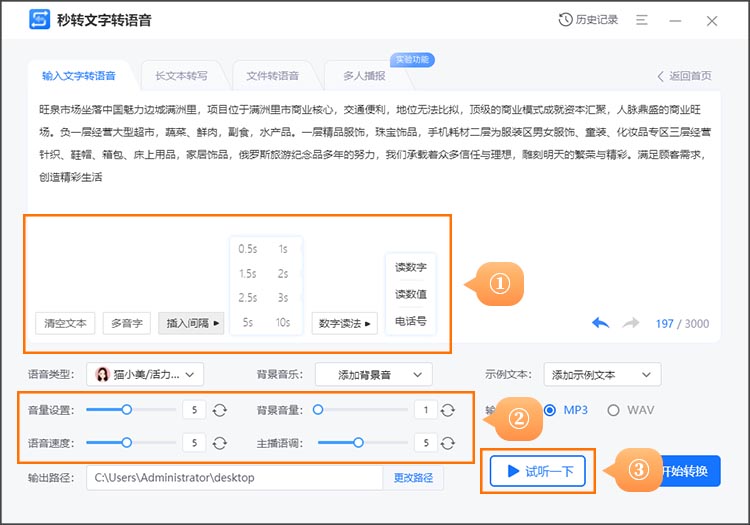This screenshot has width=750, height=525.
Task: Choose 0.5s interval option
Action: point(248,249)
